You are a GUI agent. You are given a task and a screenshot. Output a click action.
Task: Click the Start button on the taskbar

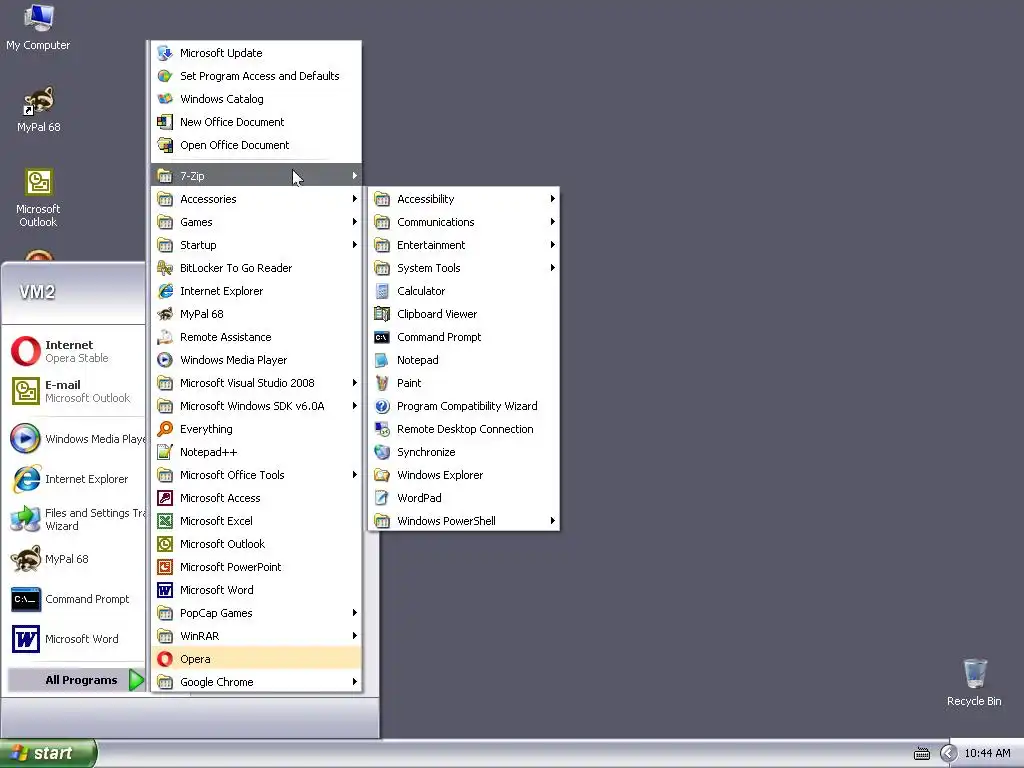coord(48,753)
